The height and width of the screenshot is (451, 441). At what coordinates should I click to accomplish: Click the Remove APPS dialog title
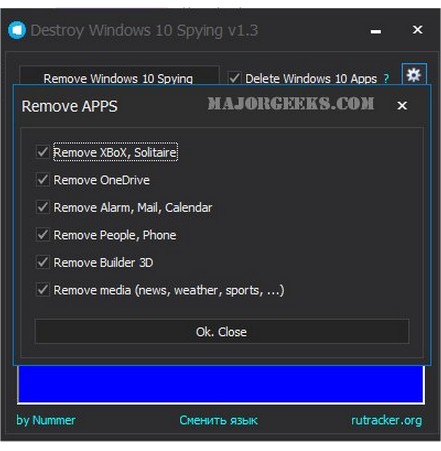click(x=69, y=106)
